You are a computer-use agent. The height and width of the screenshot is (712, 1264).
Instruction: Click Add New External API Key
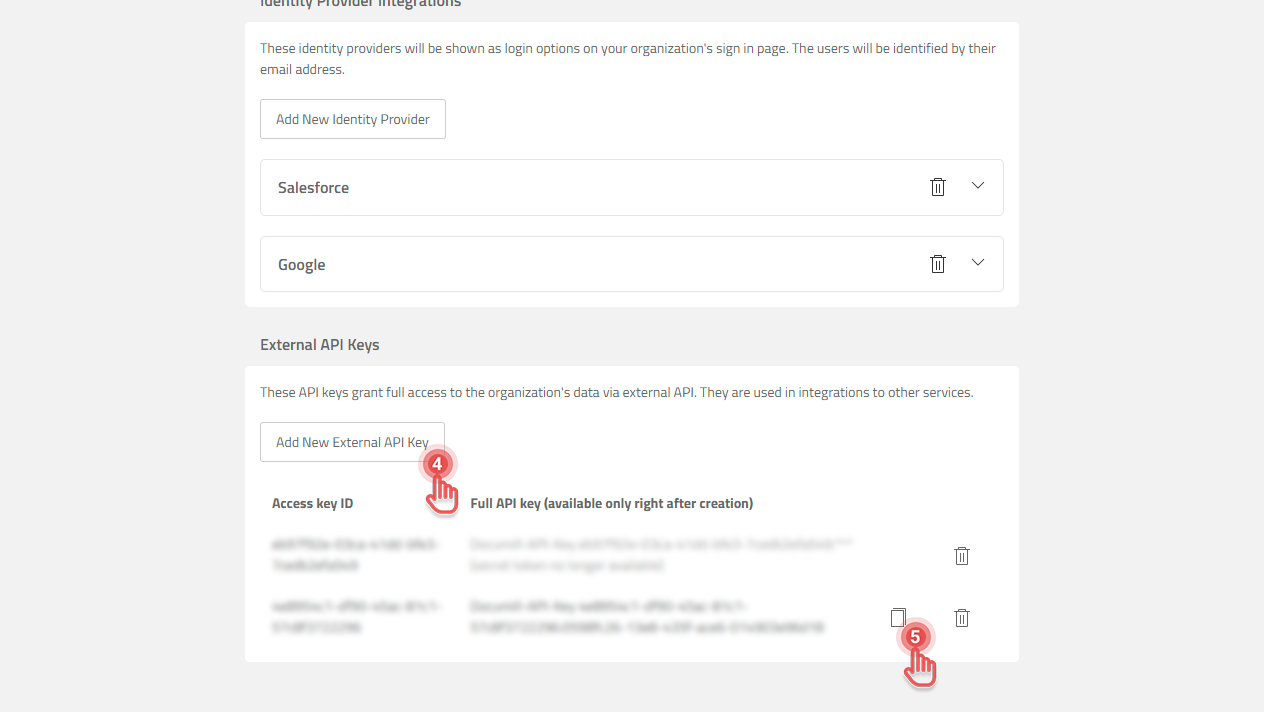[352, 441]
